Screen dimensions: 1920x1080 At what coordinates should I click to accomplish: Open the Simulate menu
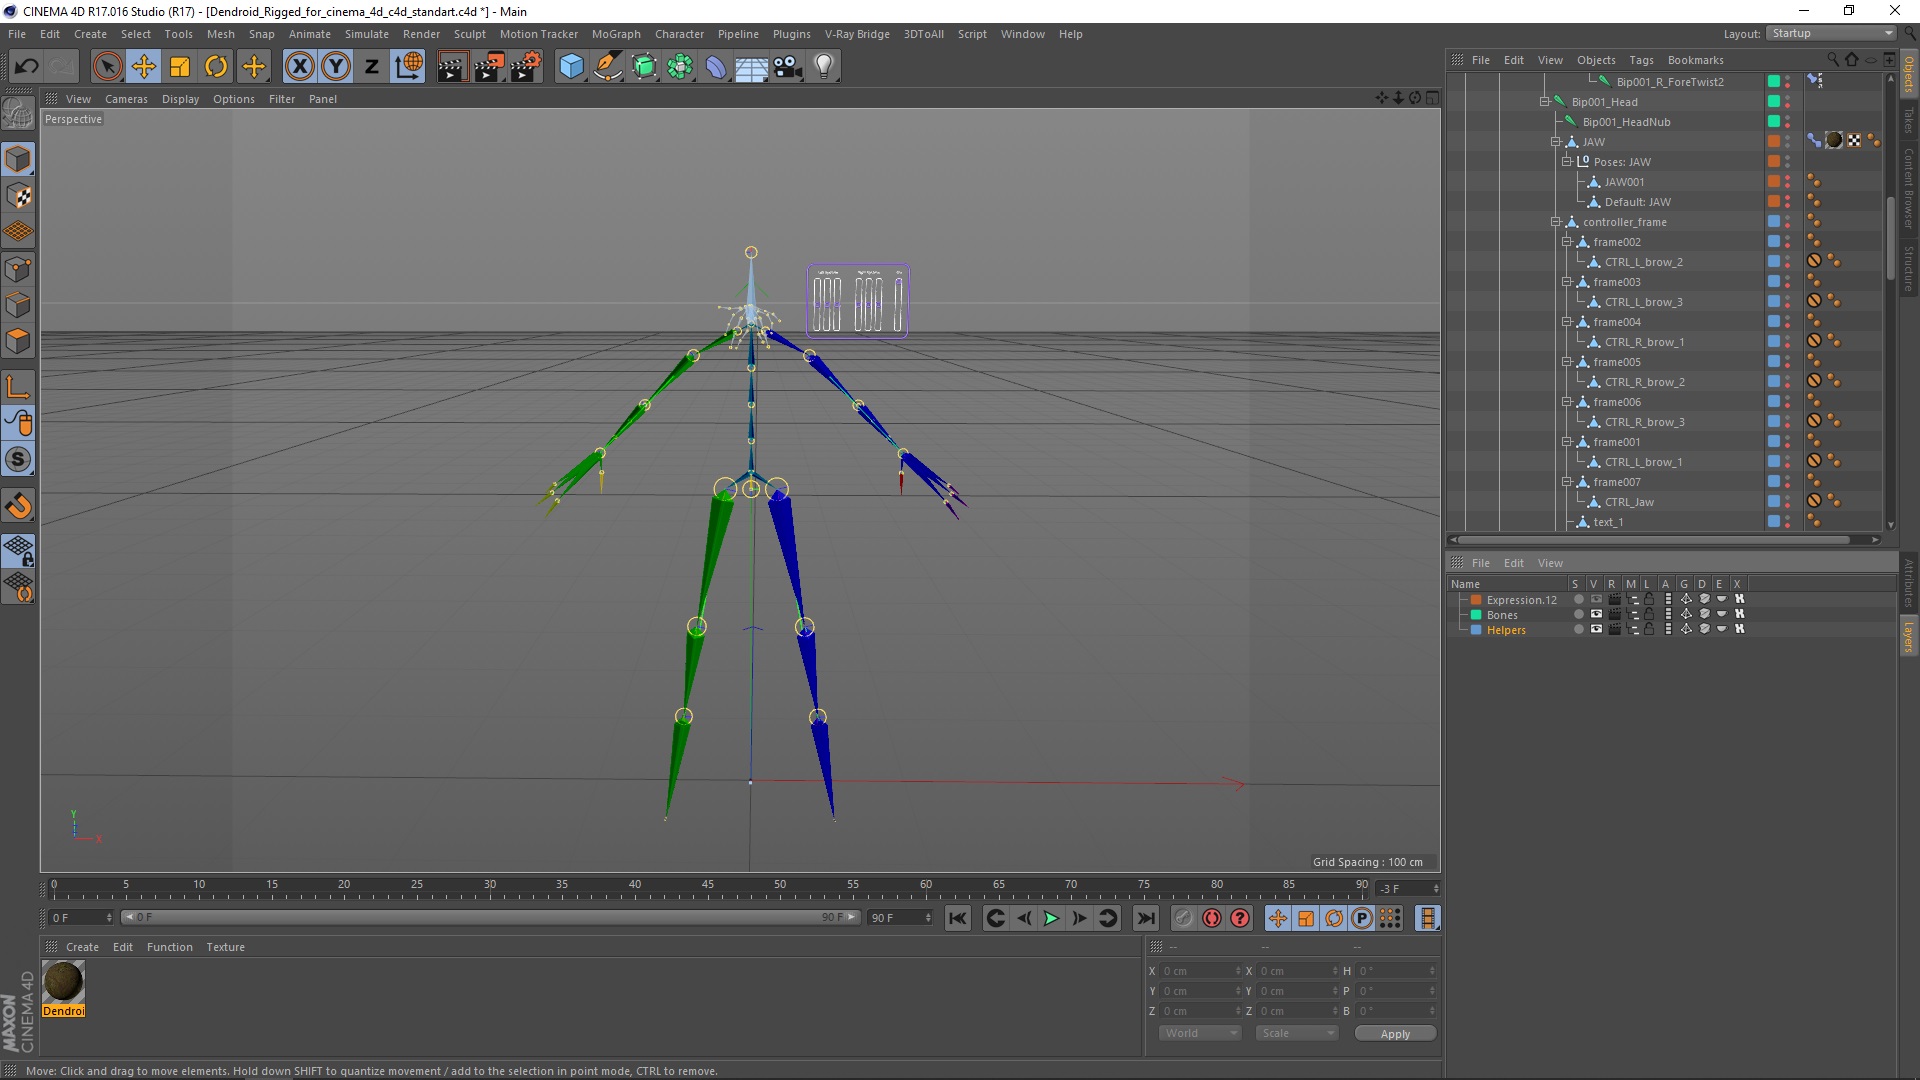(367, 34)
